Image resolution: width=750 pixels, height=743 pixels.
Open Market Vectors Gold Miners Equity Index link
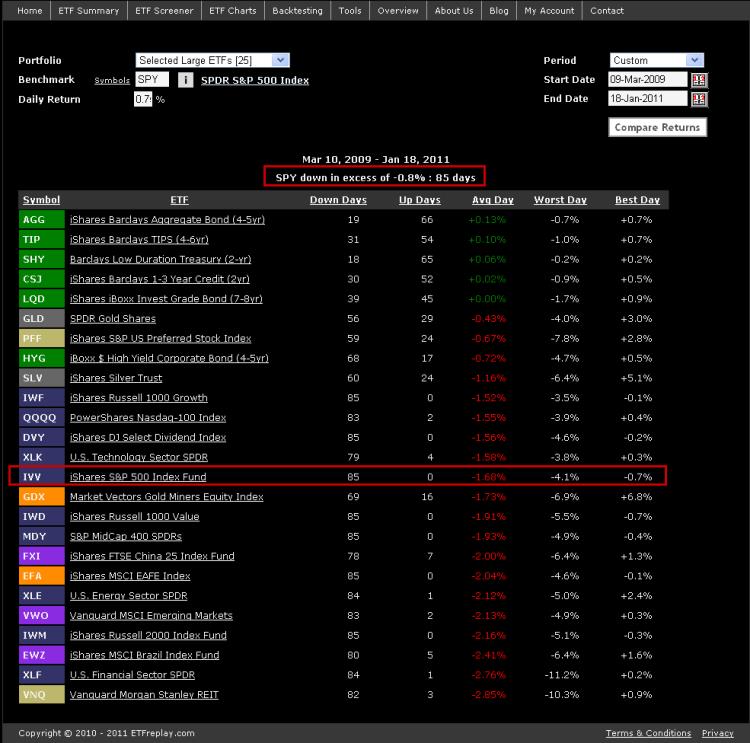(166, 497)
